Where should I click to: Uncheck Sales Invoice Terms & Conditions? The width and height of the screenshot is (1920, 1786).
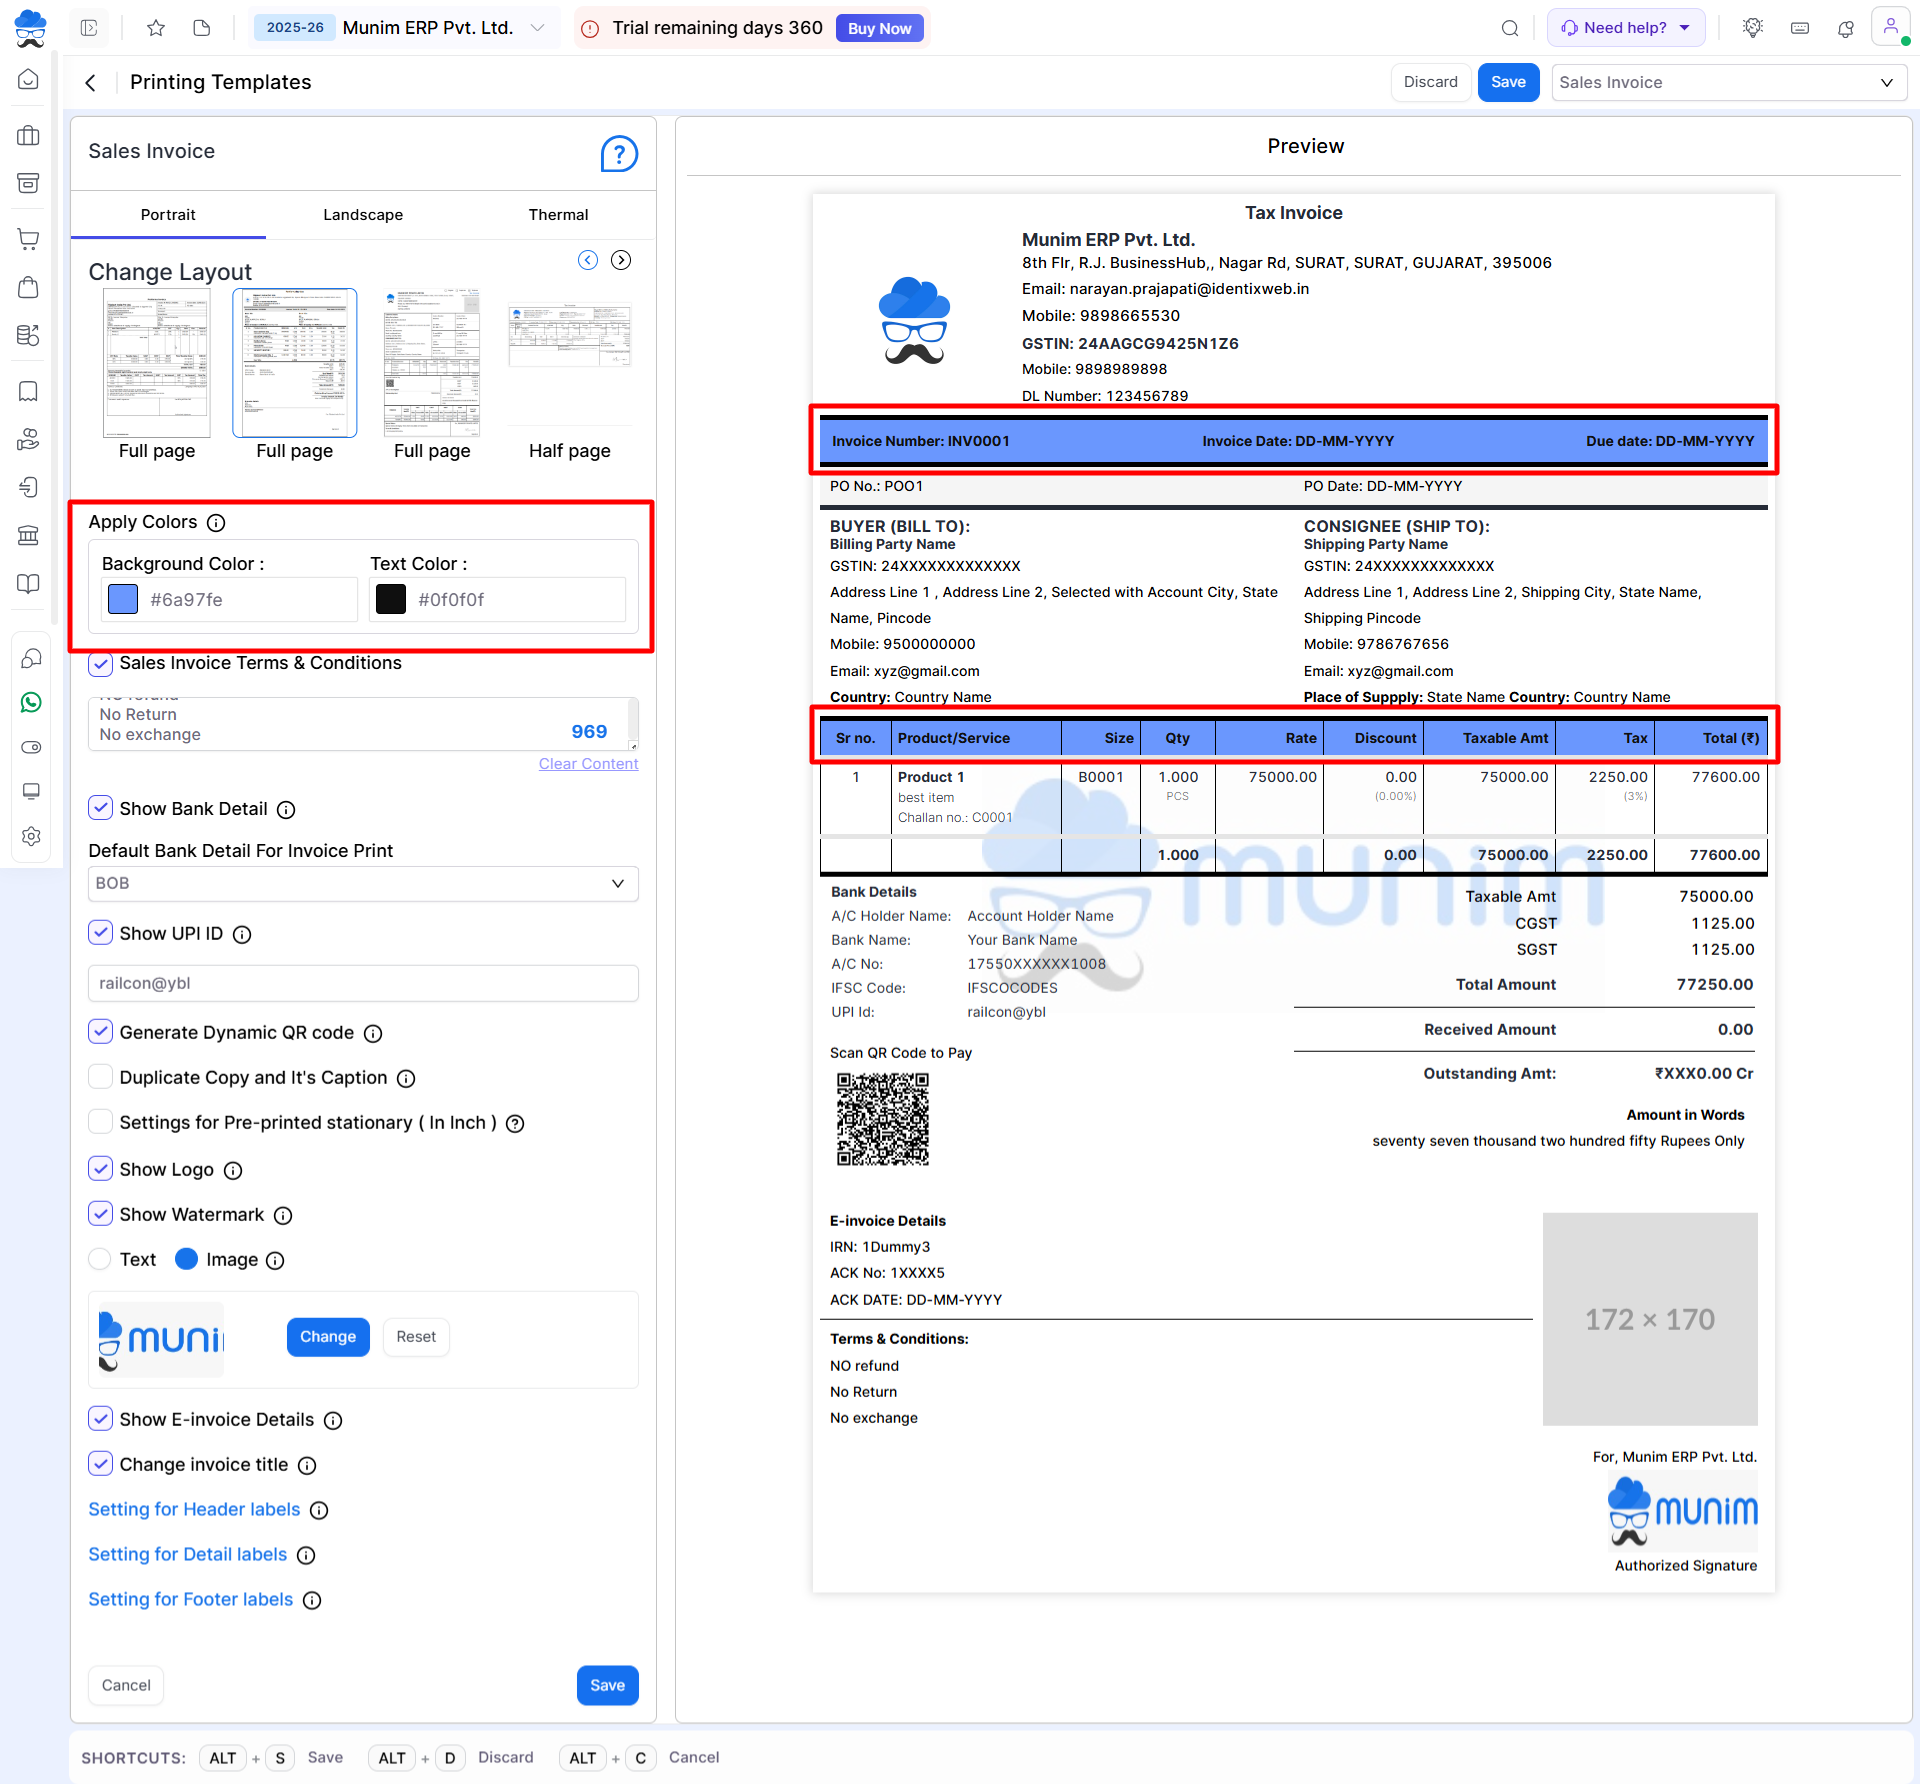[x=100, y=664]
